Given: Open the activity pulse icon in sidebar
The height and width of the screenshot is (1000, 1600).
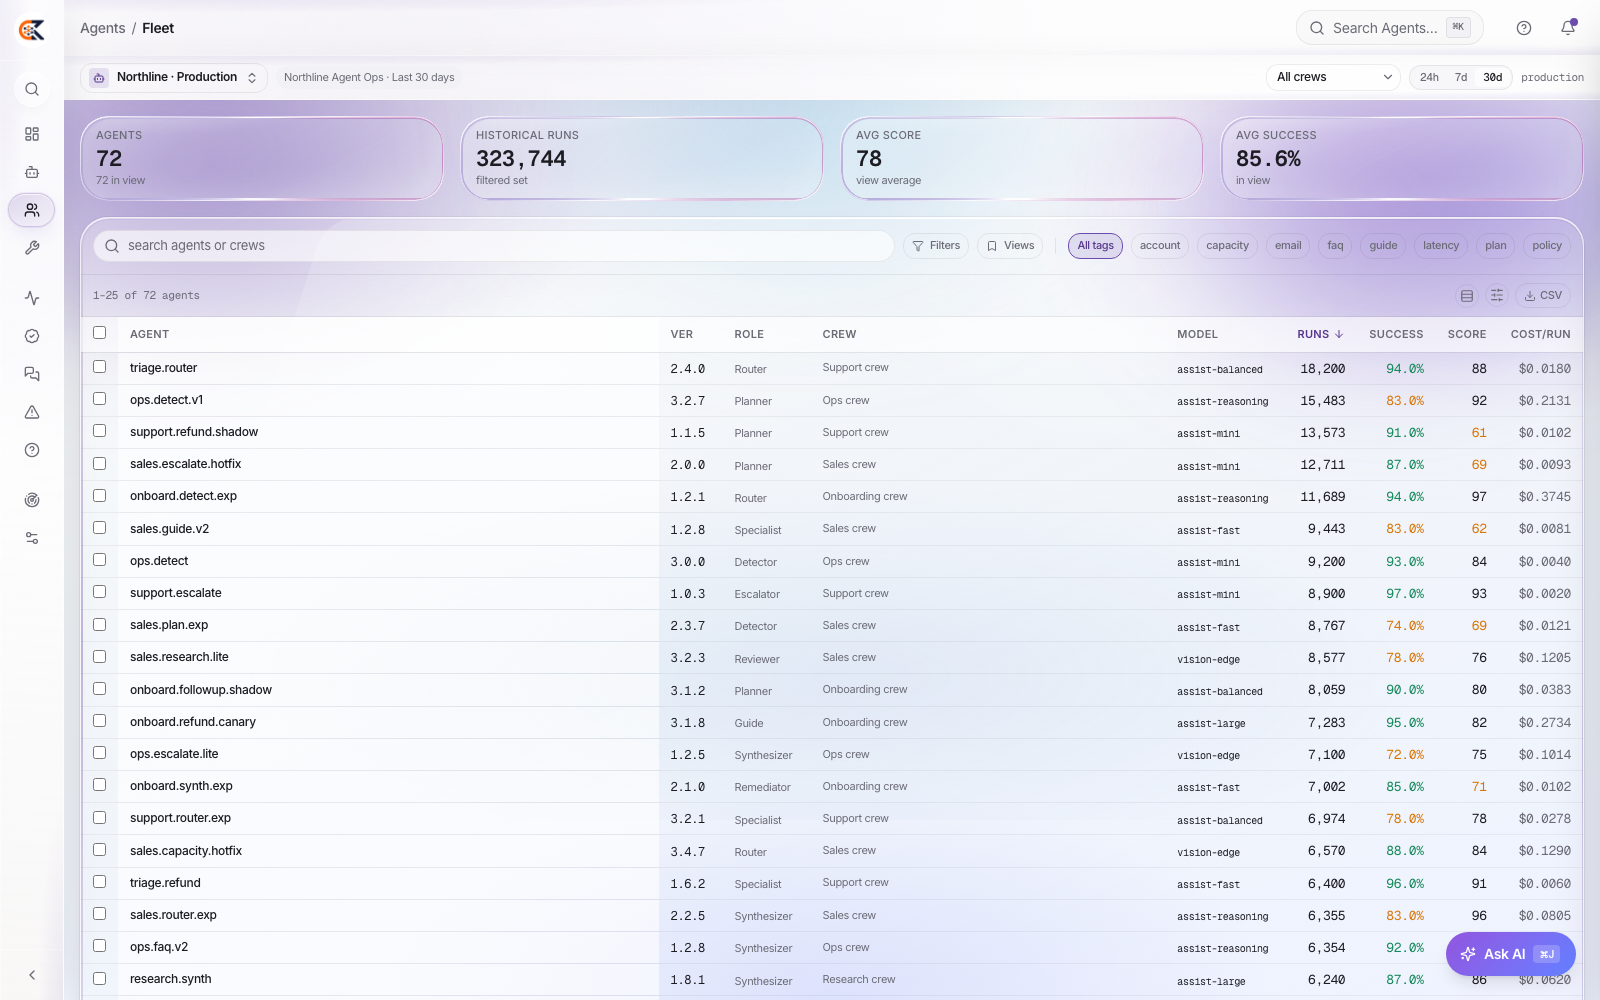Looking at the screenshot, I should click(32, 298).
